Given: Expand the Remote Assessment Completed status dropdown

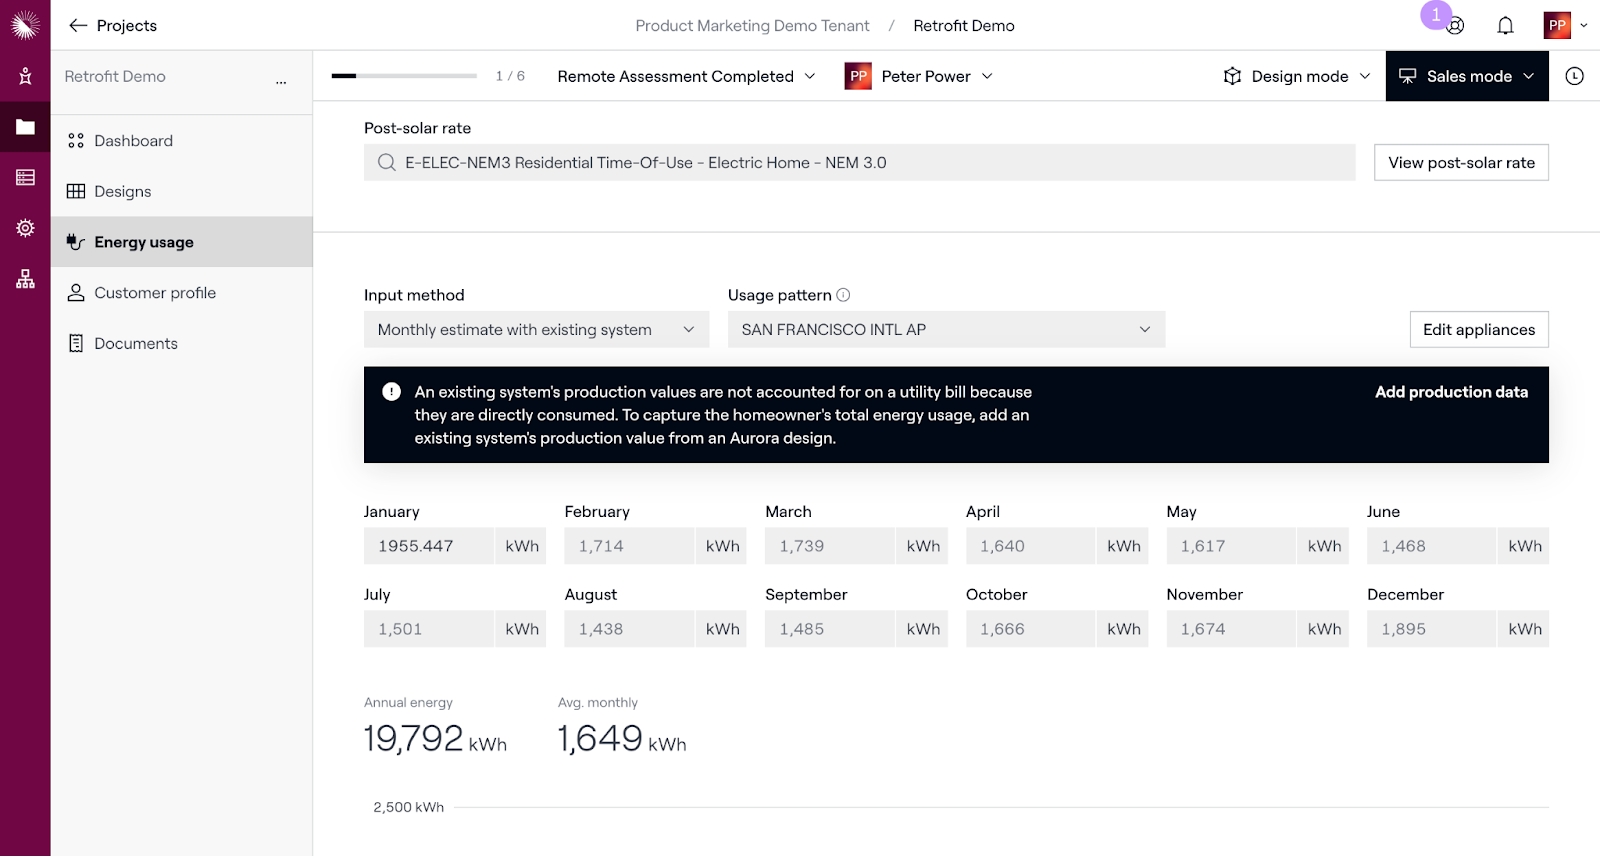Looking at the screenshot, I should tap(686, 76).
